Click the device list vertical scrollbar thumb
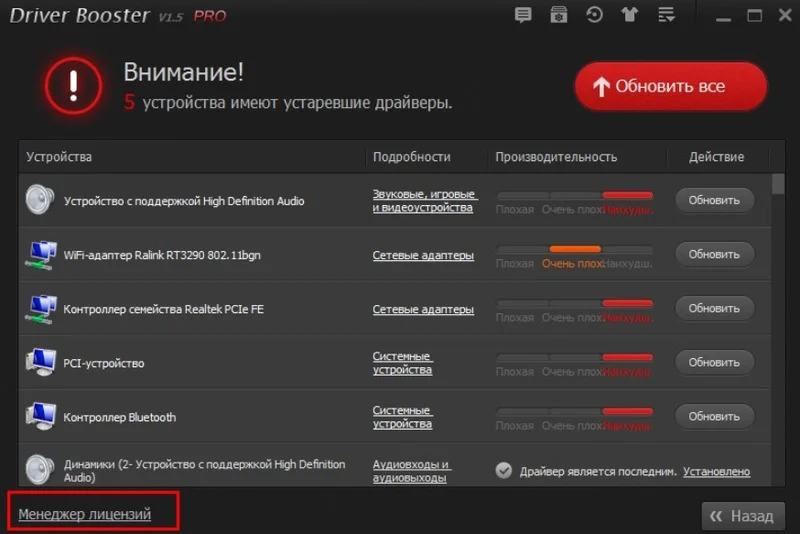This screenshot has height=534, width=800. point(778,184)
